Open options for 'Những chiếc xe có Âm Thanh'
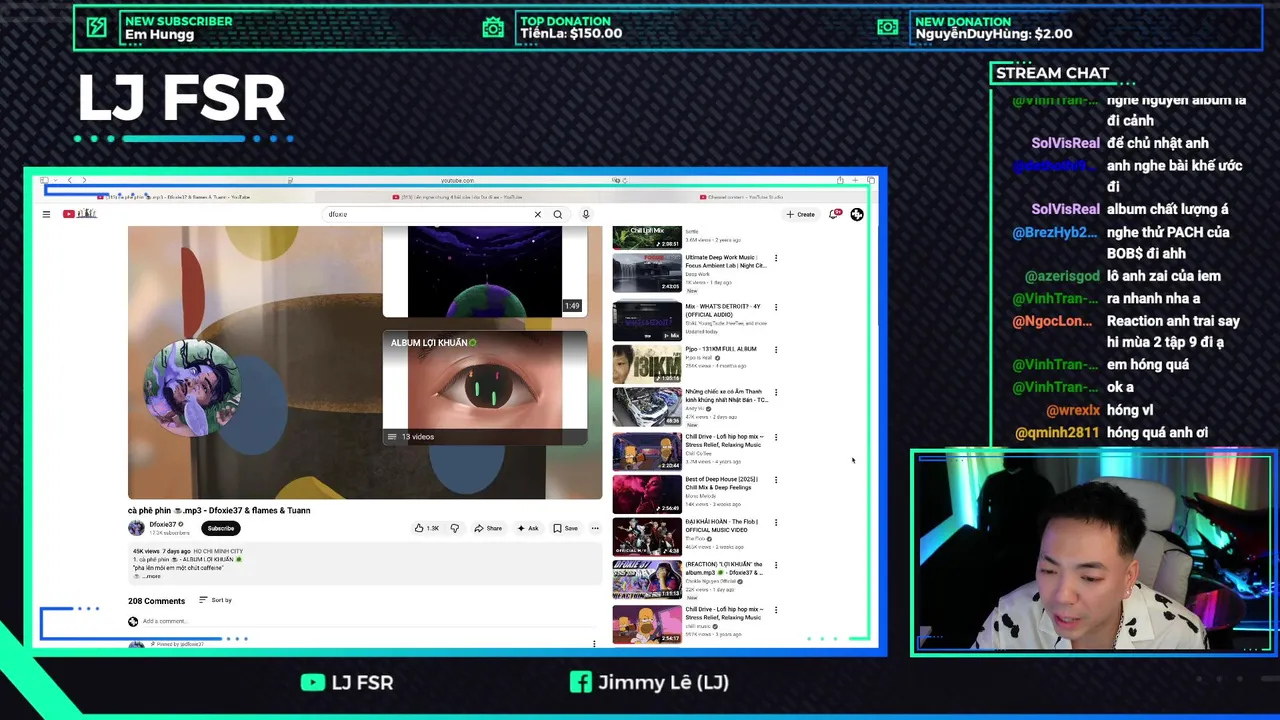The width and height of the screenshot is (1280, 720). click(x=776, y=392)
